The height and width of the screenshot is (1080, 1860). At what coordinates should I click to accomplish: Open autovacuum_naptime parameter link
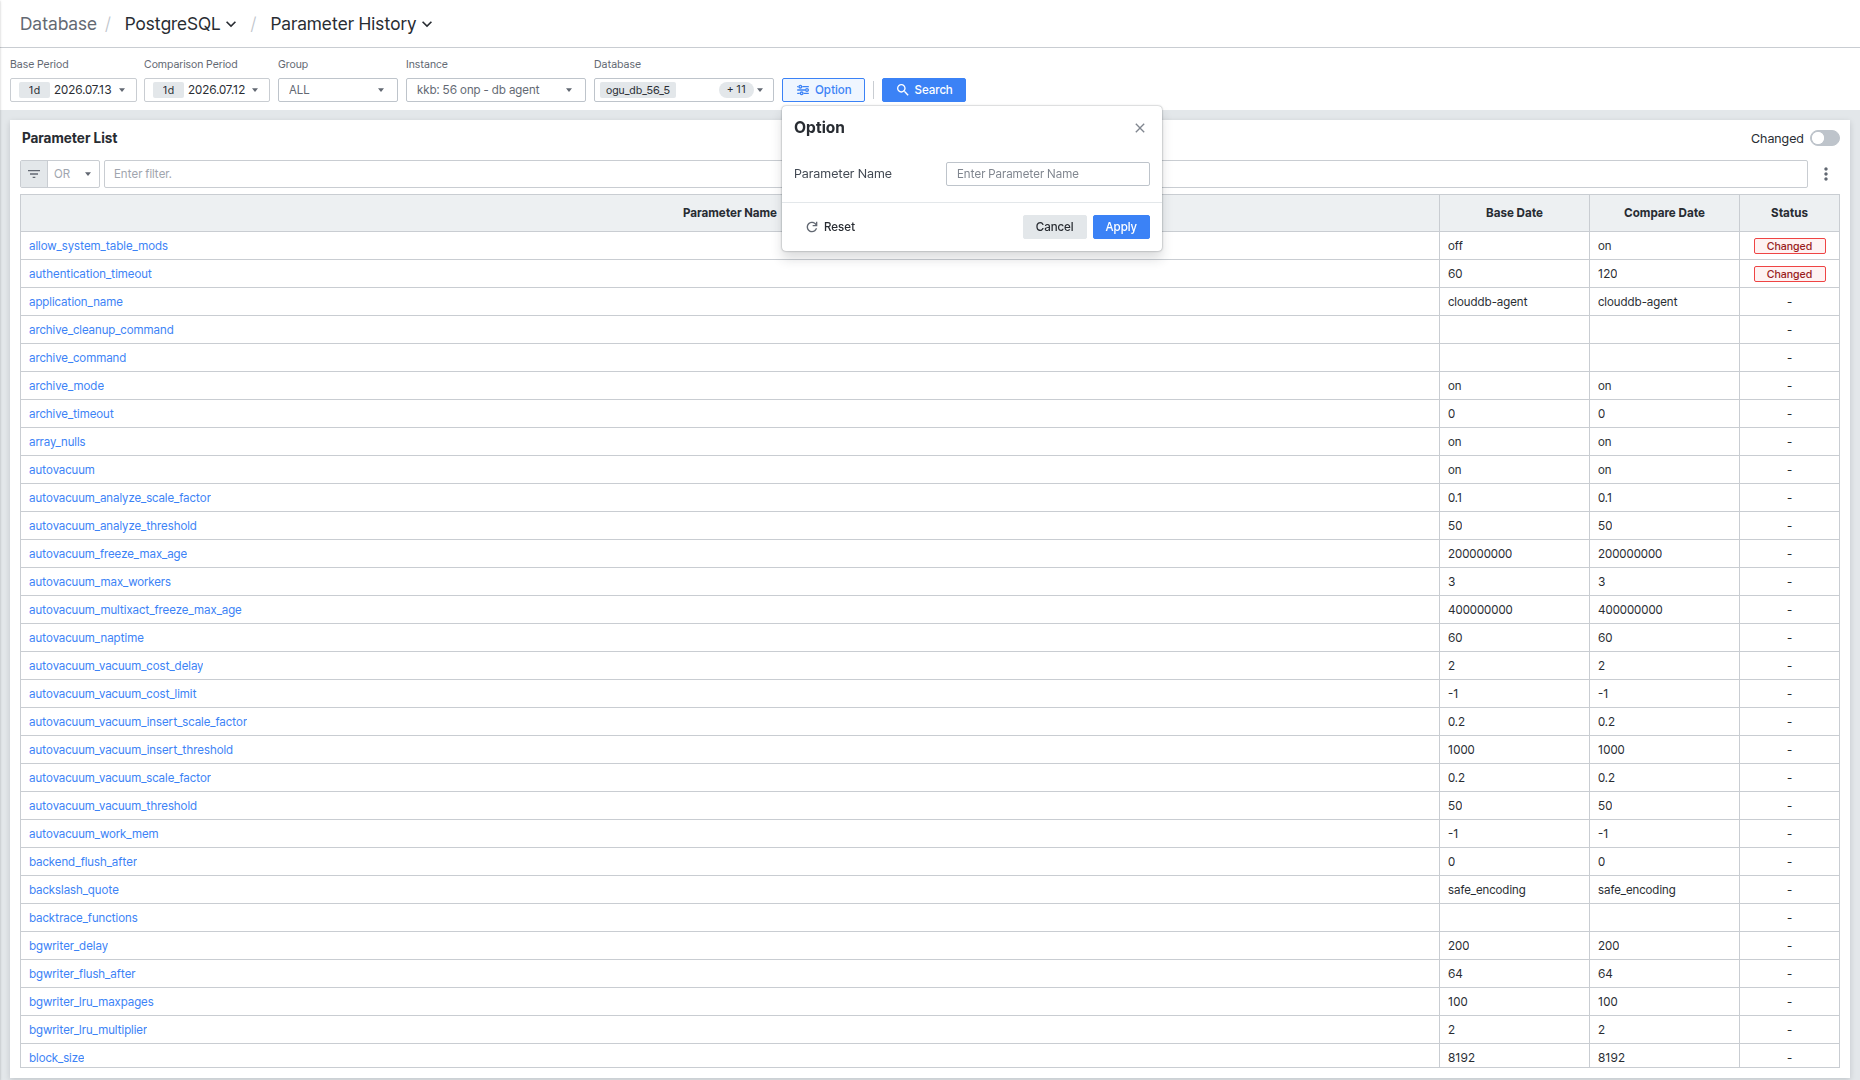click(x=86, y=638)
